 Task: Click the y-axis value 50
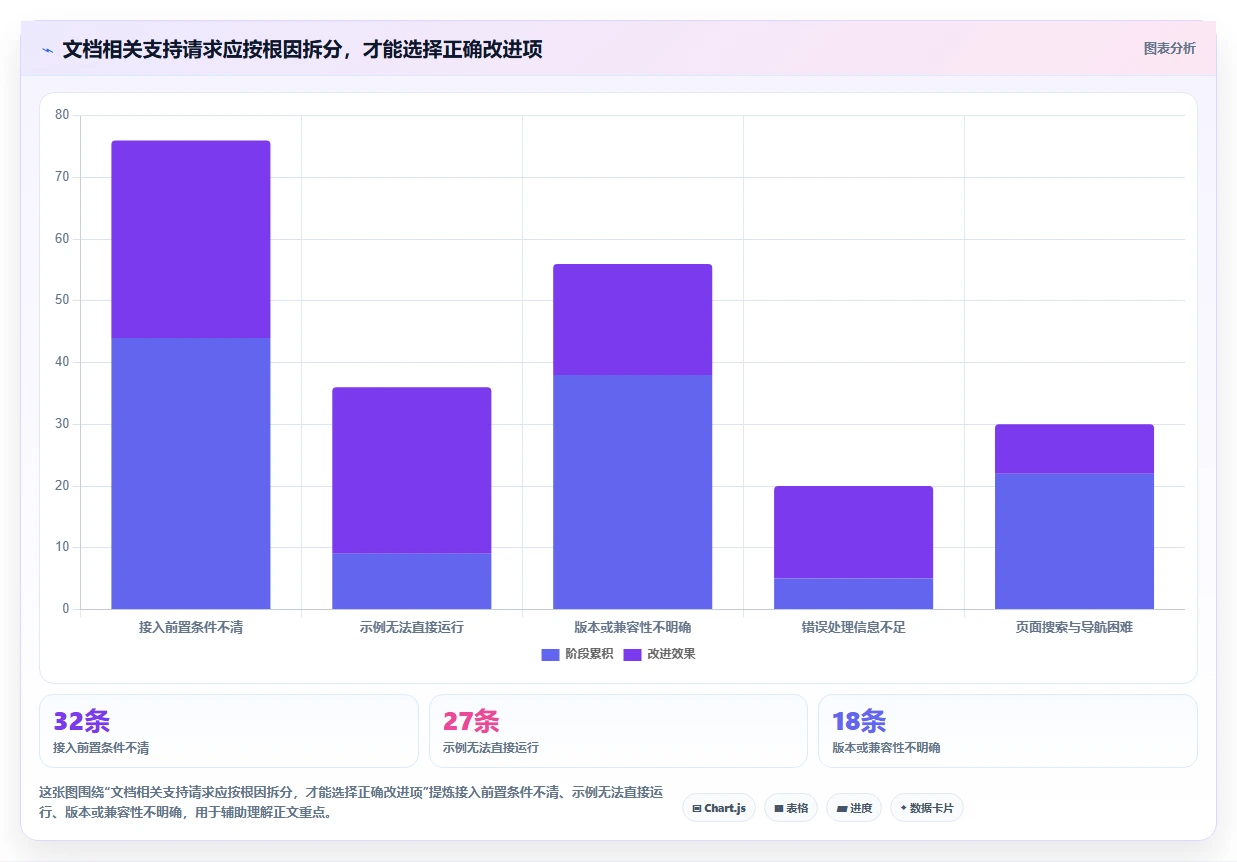point(62,300)
